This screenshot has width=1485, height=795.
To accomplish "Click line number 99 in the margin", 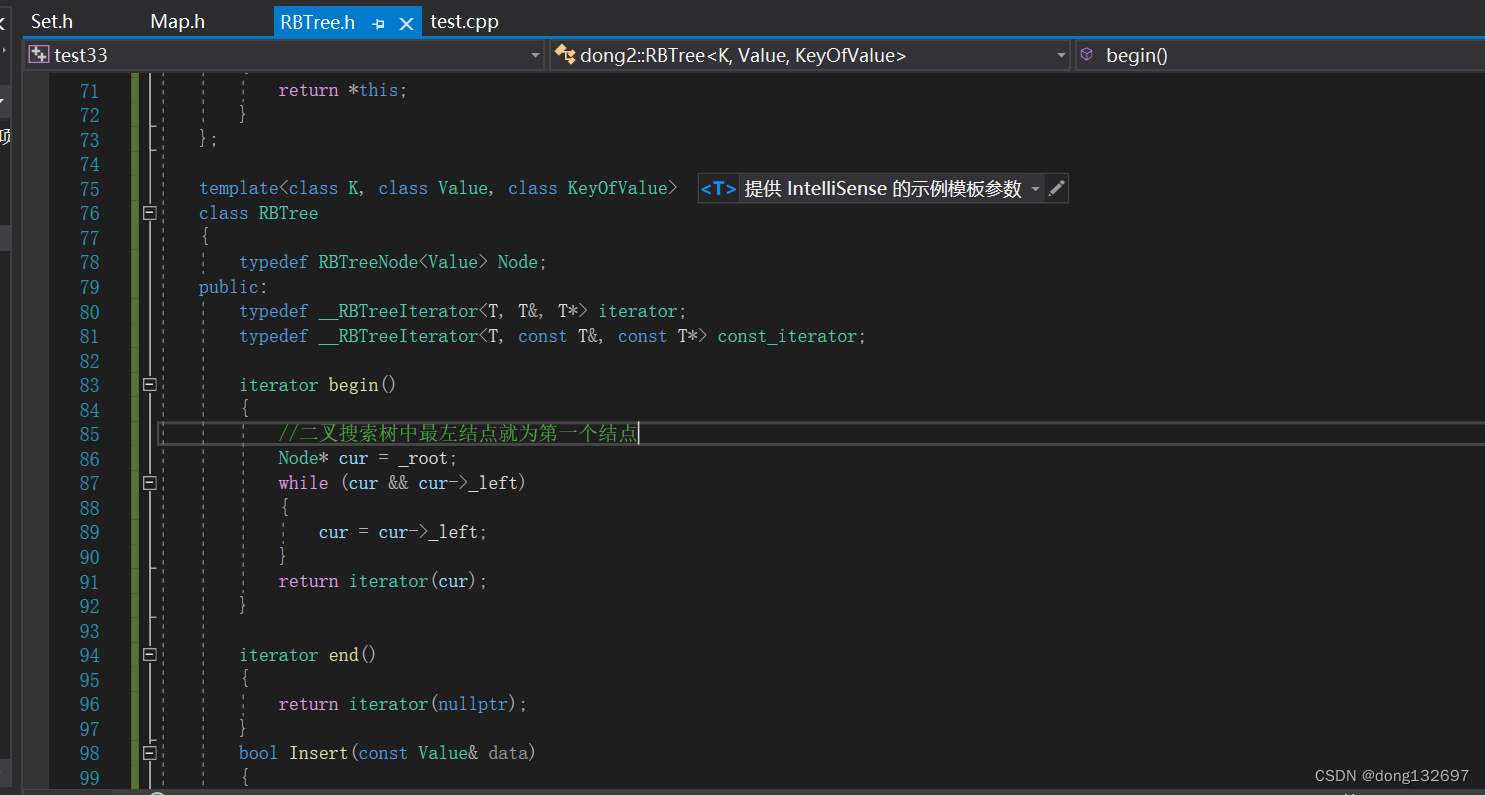I will coord(89,778).
